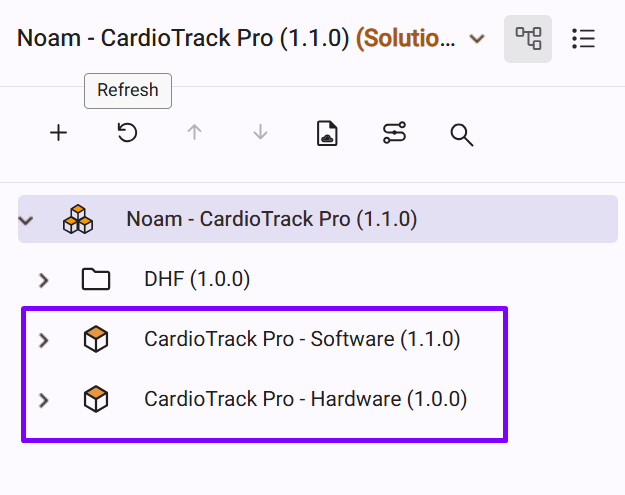Image resolution: width=625 pixels, height=495 pixels.
Task: Expand CardioTrack Pro - Hardware node
Action: coord(43,400)
